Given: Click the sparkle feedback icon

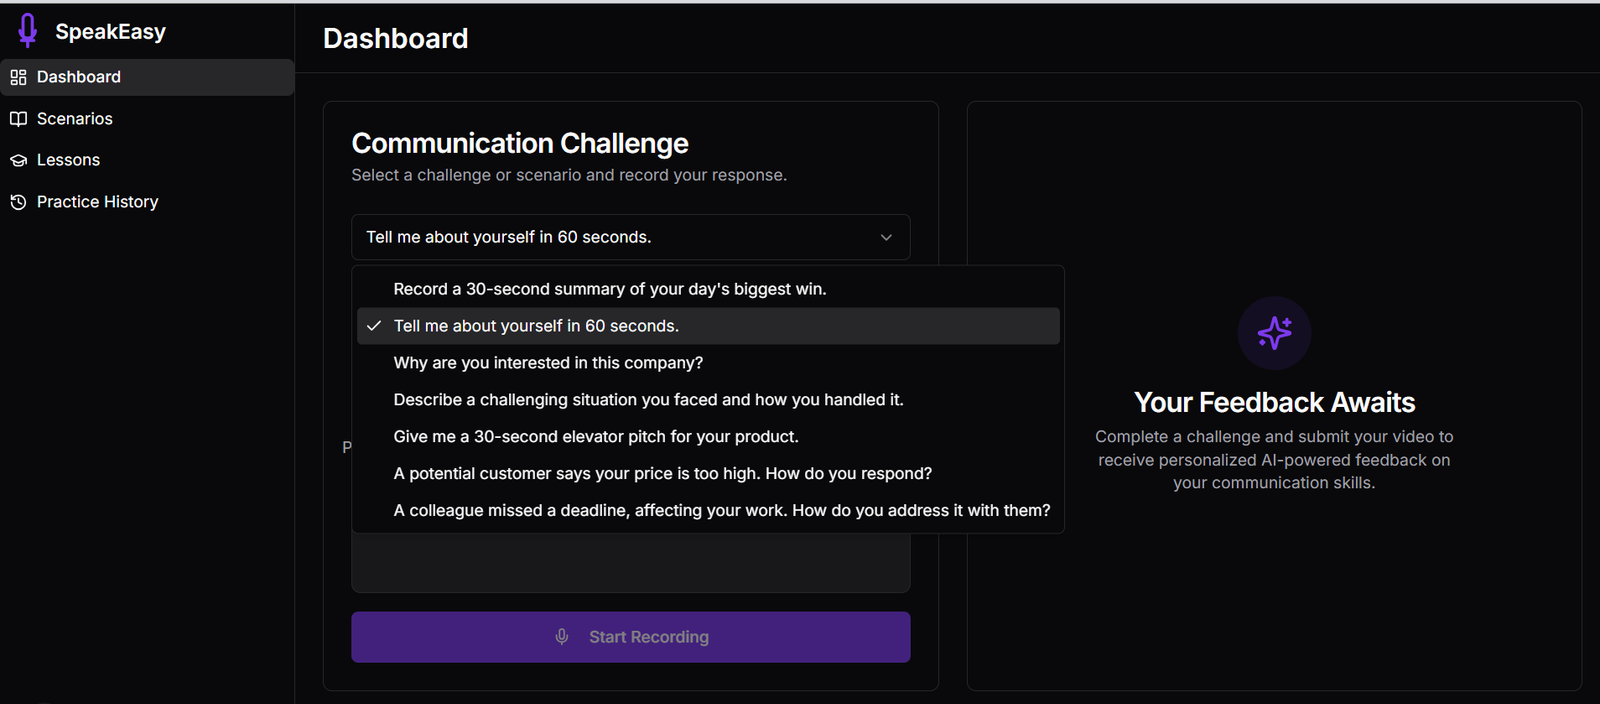Looking at the screenshot, I should click(1274, 333).
